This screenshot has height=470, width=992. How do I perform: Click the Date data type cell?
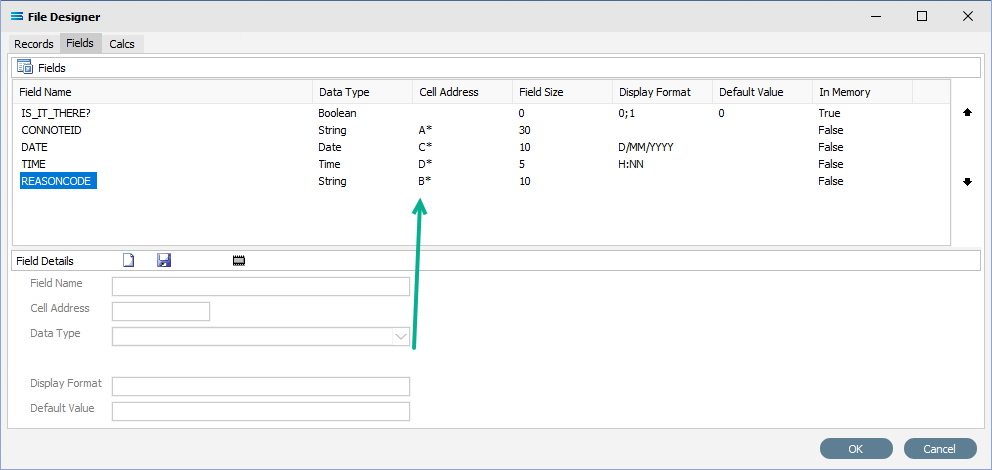point(330,147)
